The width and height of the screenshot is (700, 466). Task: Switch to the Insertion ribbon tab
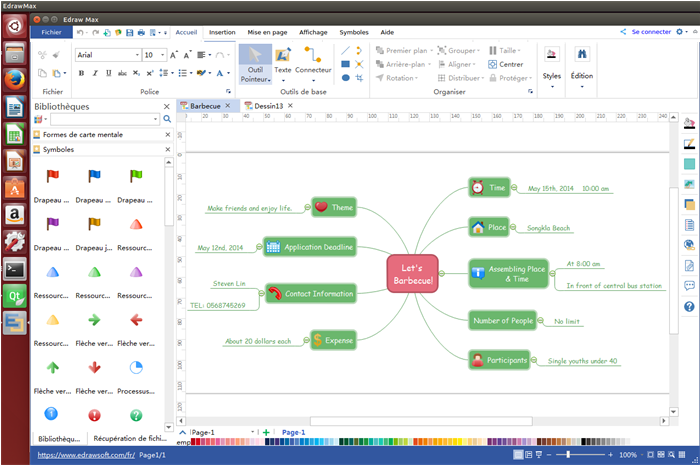tap(222, 32)
